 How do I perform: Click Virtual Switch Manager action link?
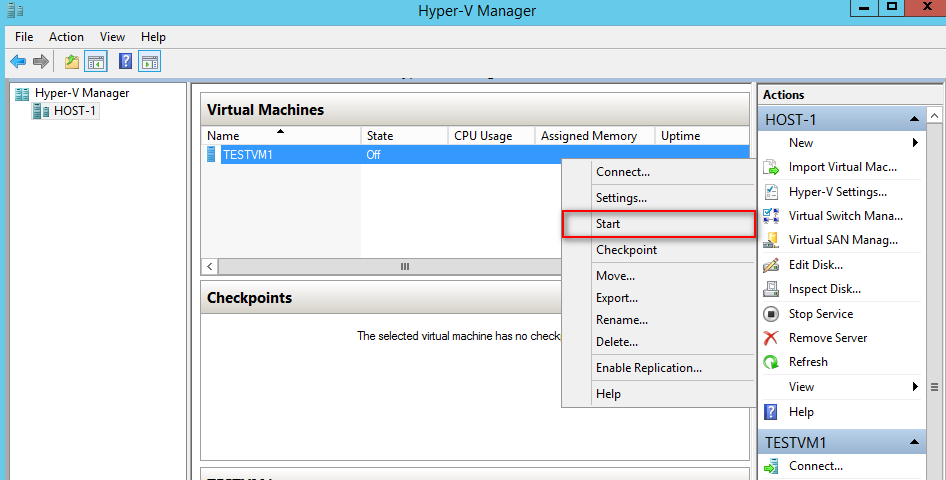[x=846, y=216]
